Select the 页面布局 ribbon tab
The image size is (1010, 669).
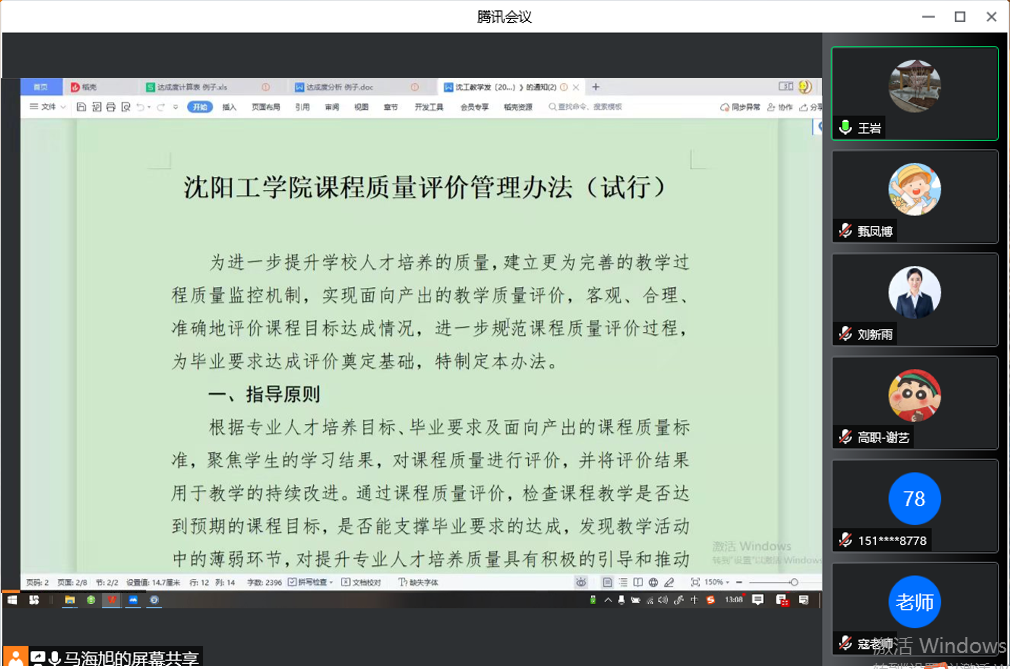pyautogui.click(x=265, y=107)
